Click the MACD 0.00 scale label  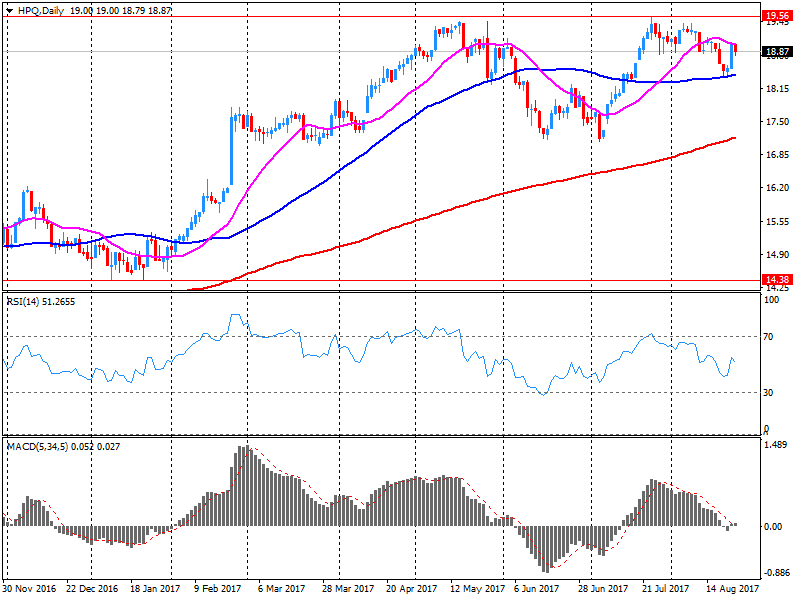point(773,527)
